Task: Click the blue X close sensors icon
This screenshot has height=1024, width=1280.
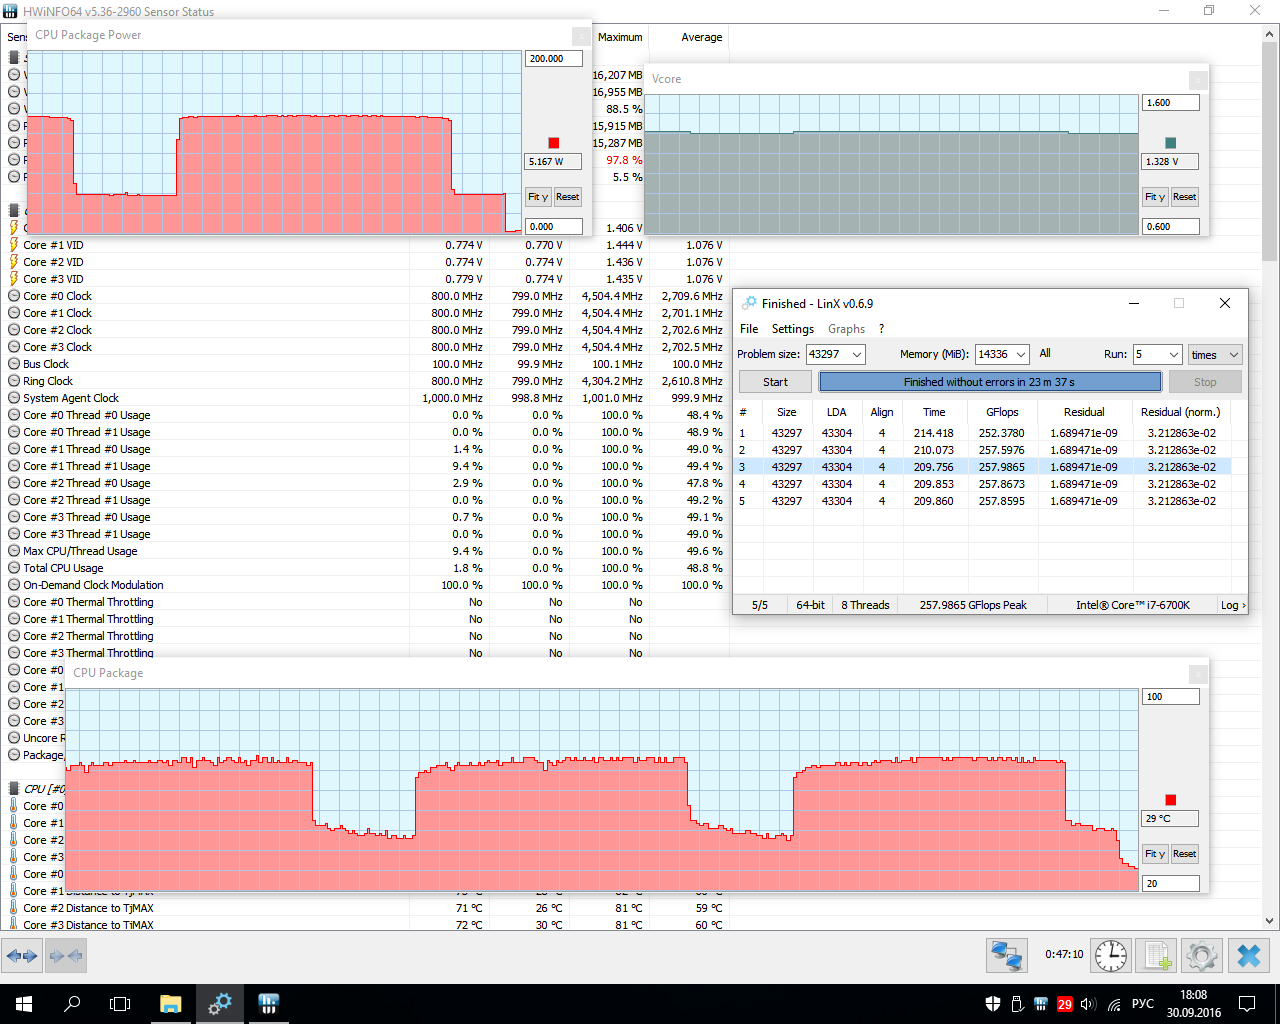Action: click(x=1248, y=956)
